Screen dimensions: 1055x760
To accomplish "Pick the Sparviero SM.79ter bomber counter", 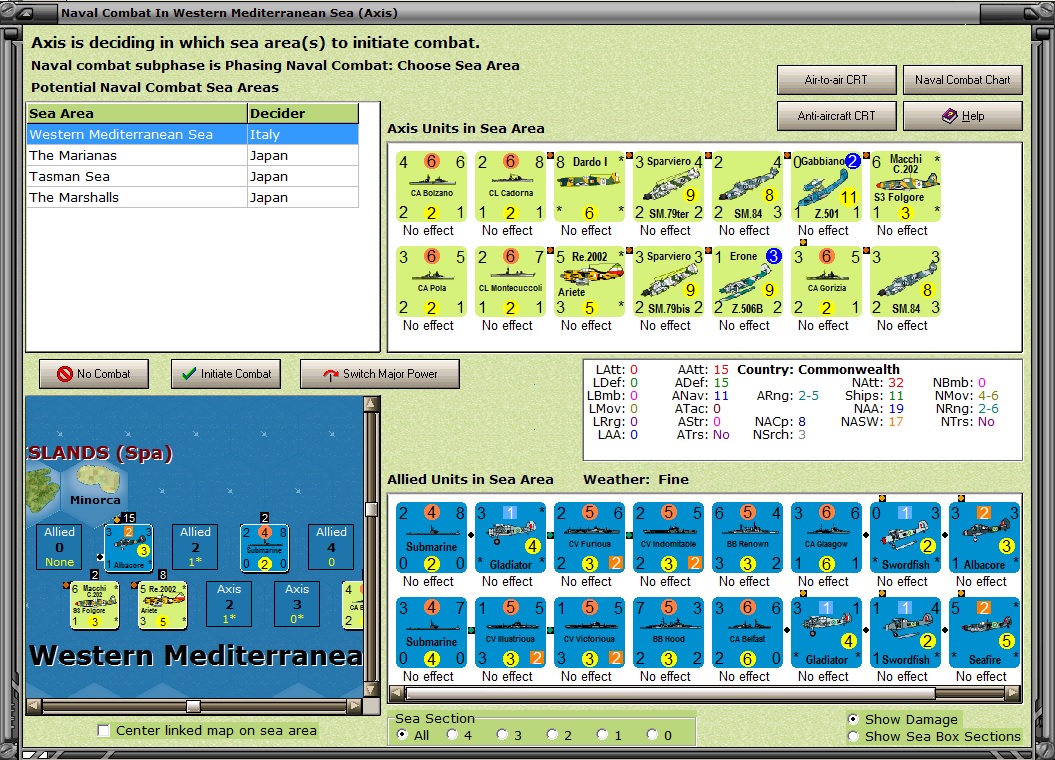I will click(669, 187).
